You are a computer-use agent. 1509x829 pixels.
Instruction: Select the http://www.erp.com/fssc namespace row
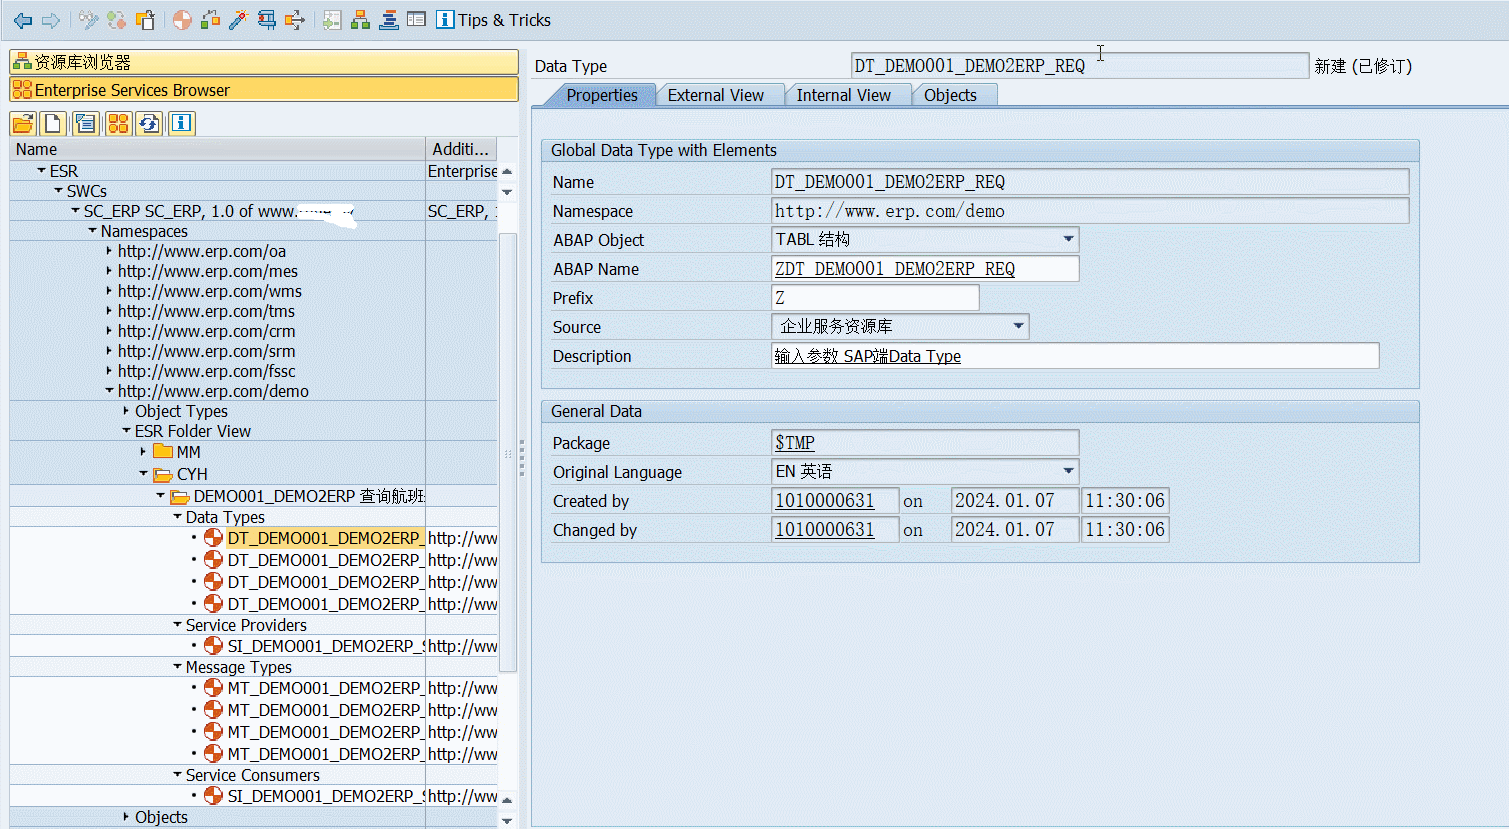206,371
